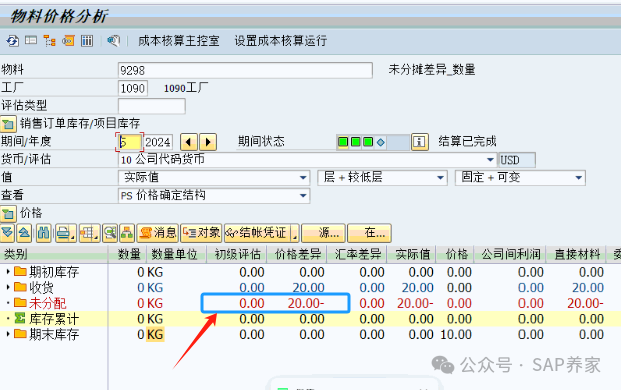The height and width of the screenshot is (390, 621).
Task: Click the 消息 button
Action: coord(158,233)
